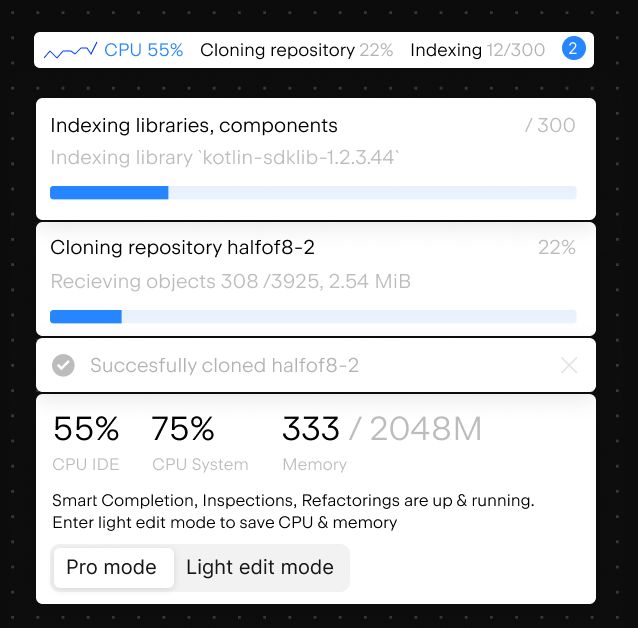Click the Successfully cloned halfof8-2 message
Screen dimensions: 638x628
tap(225, 365)
